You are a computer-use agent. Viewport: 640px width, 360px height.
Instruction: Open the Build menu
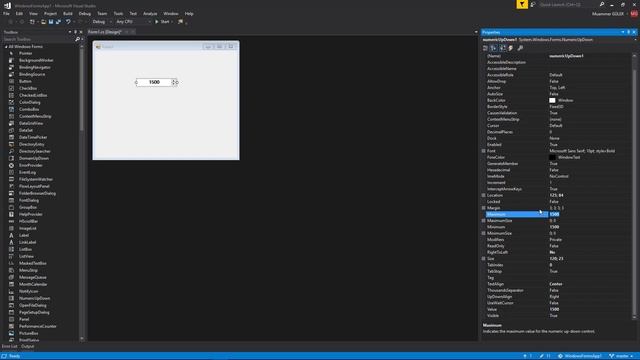click(68, 13)
